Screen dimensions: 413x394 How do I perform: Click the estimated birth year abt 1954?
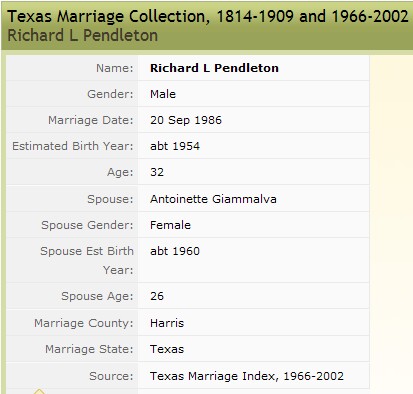(175, 146)
